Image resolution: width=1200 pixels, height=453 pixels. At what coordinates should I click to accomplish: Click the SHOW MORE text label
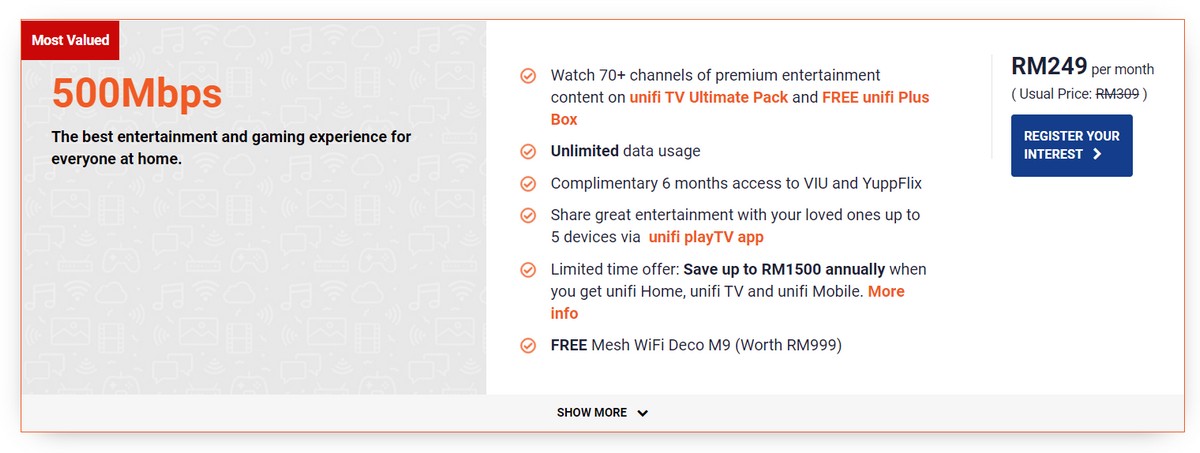tap(592, 413)
